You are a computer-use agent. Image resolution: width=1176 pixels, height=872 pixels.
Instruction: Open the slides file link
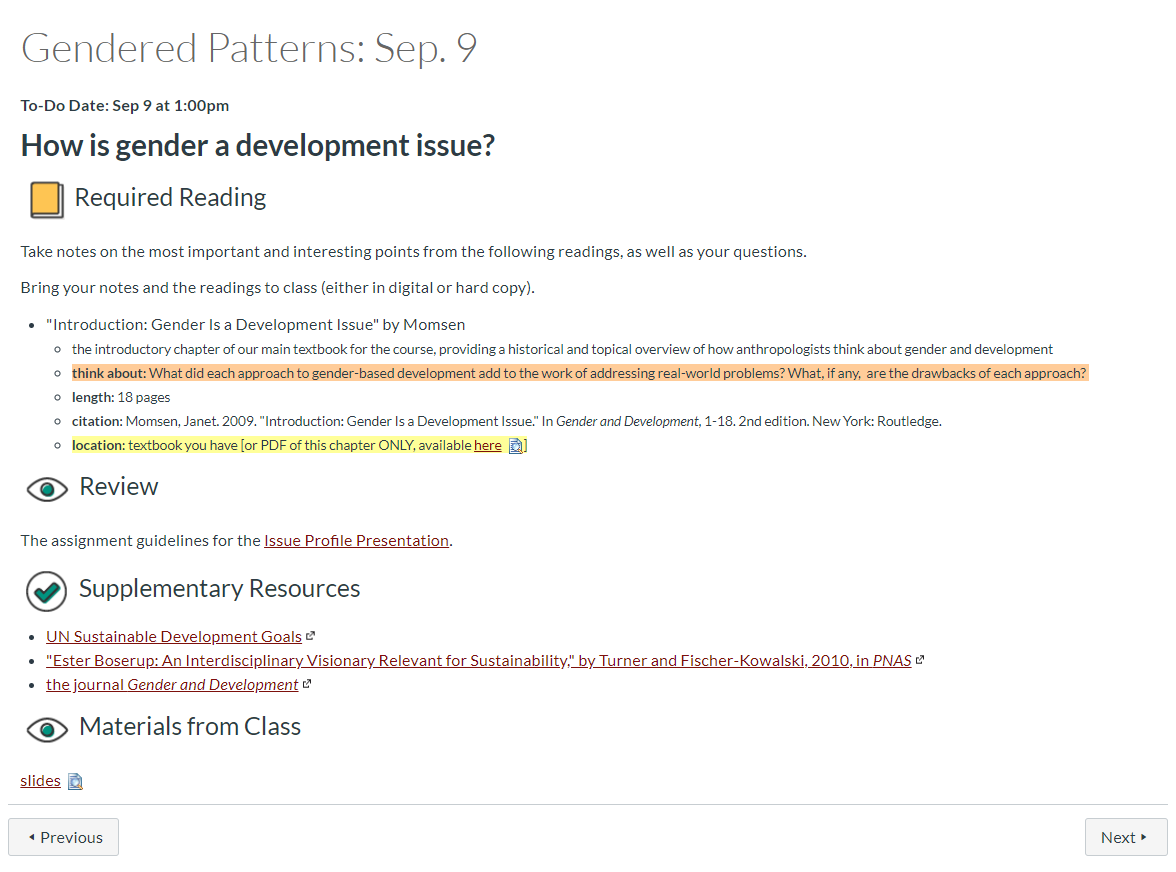[40, 781]
